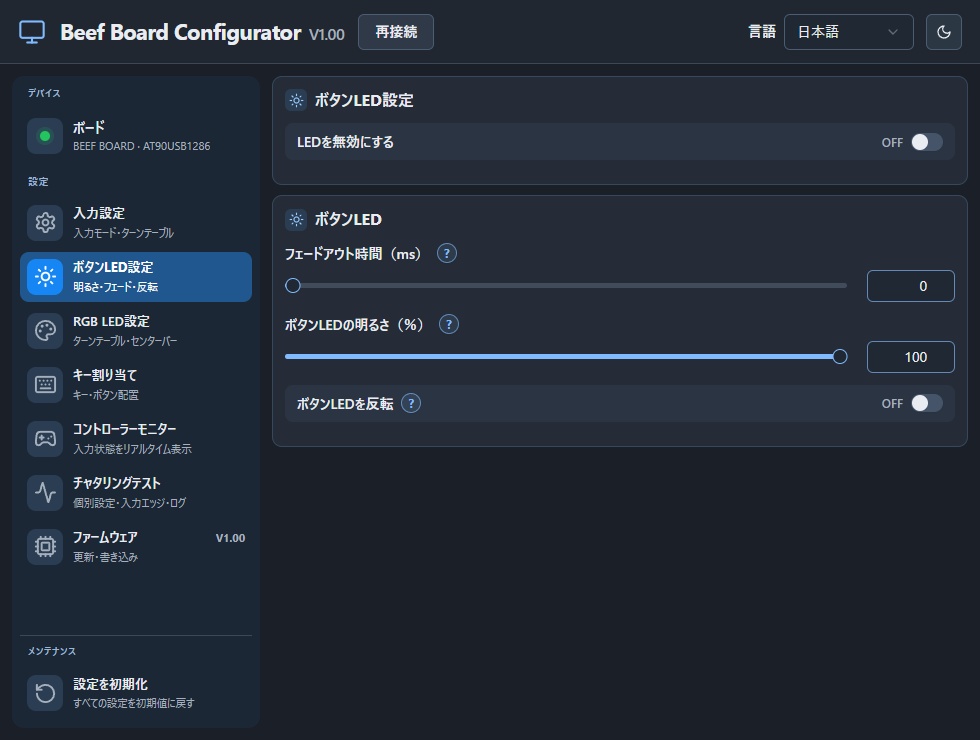This screenshot has width=980, height=740.
Task: Toggle the ボタンLEDを反転 switch
Action: tap(927, 404)
